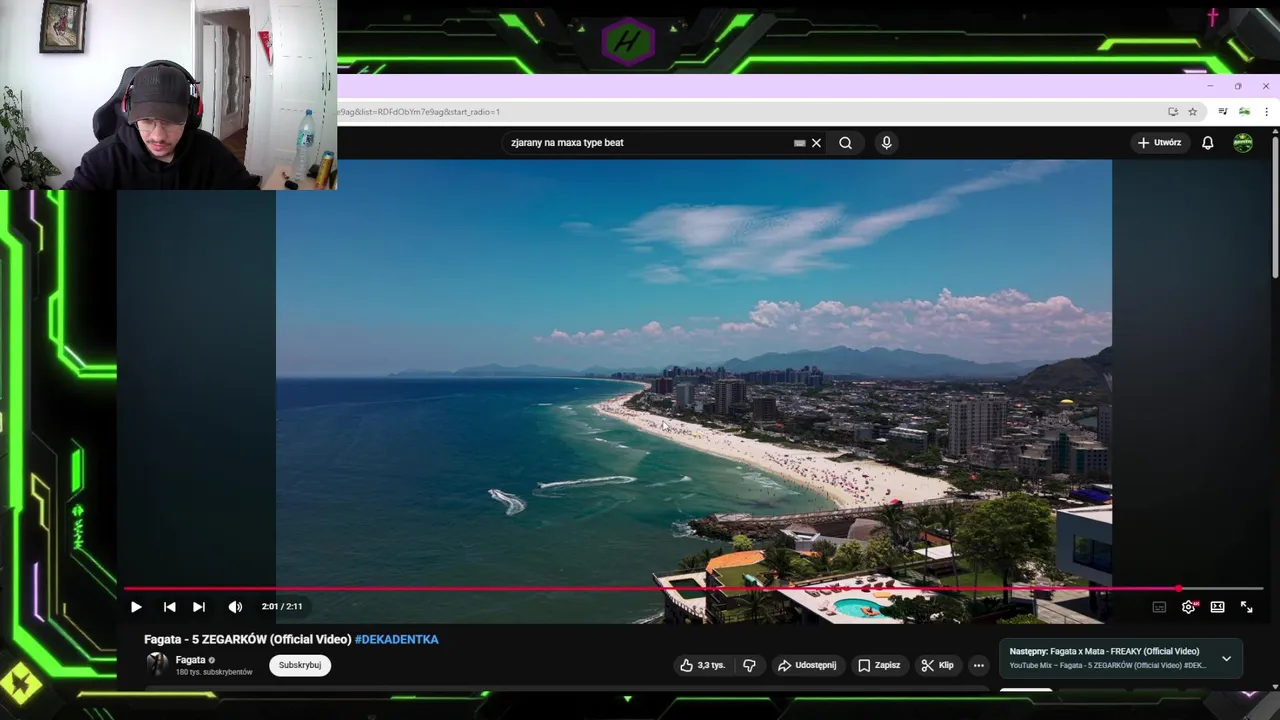Seek on the red video progress bar
The height and width of the screenshot is (720, 1280).
point(693,589)
